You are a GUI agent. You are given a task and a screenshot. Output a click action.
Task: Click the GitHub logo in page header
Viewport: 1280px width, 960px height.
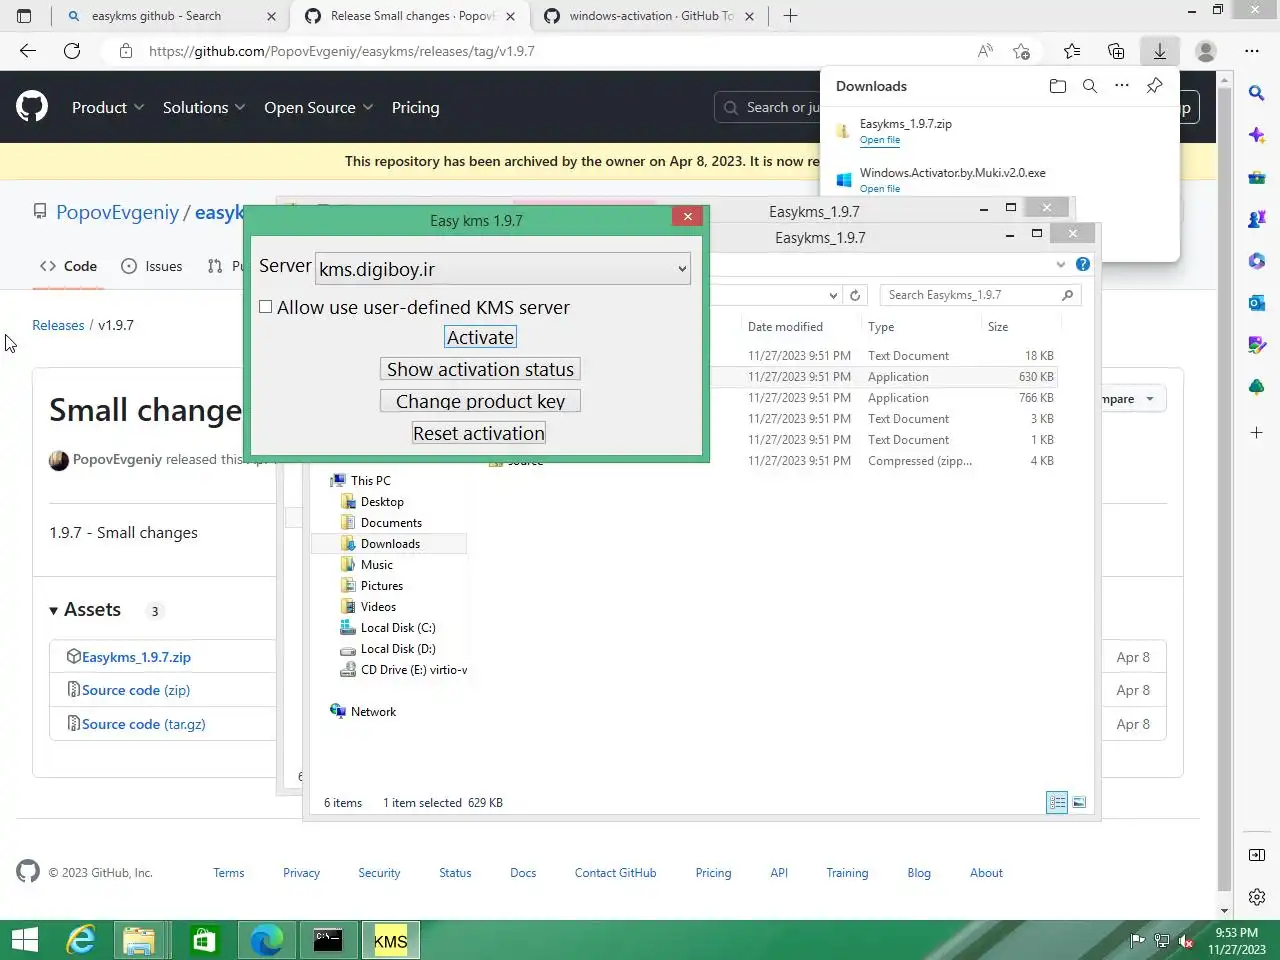point(32,107)
